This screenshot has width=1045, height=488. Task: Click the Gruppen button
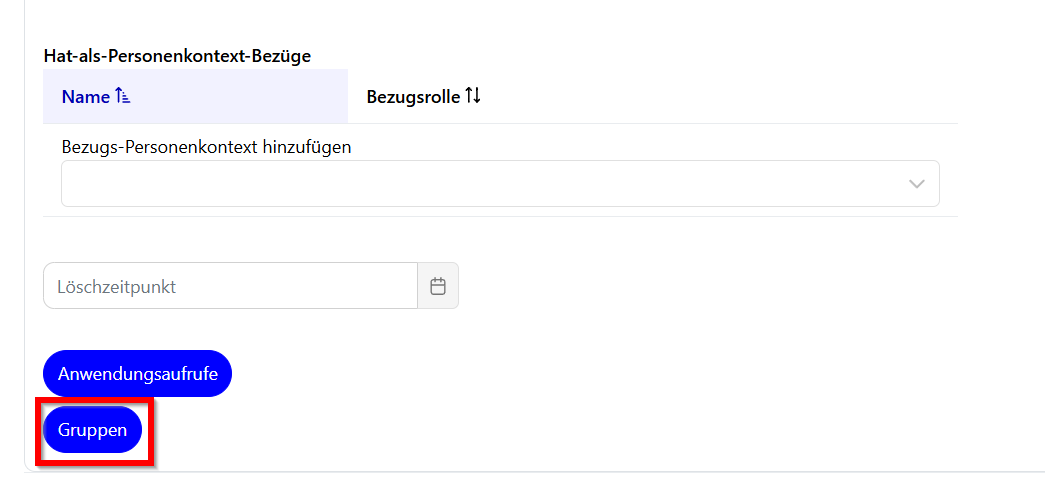tap(92, 430)
